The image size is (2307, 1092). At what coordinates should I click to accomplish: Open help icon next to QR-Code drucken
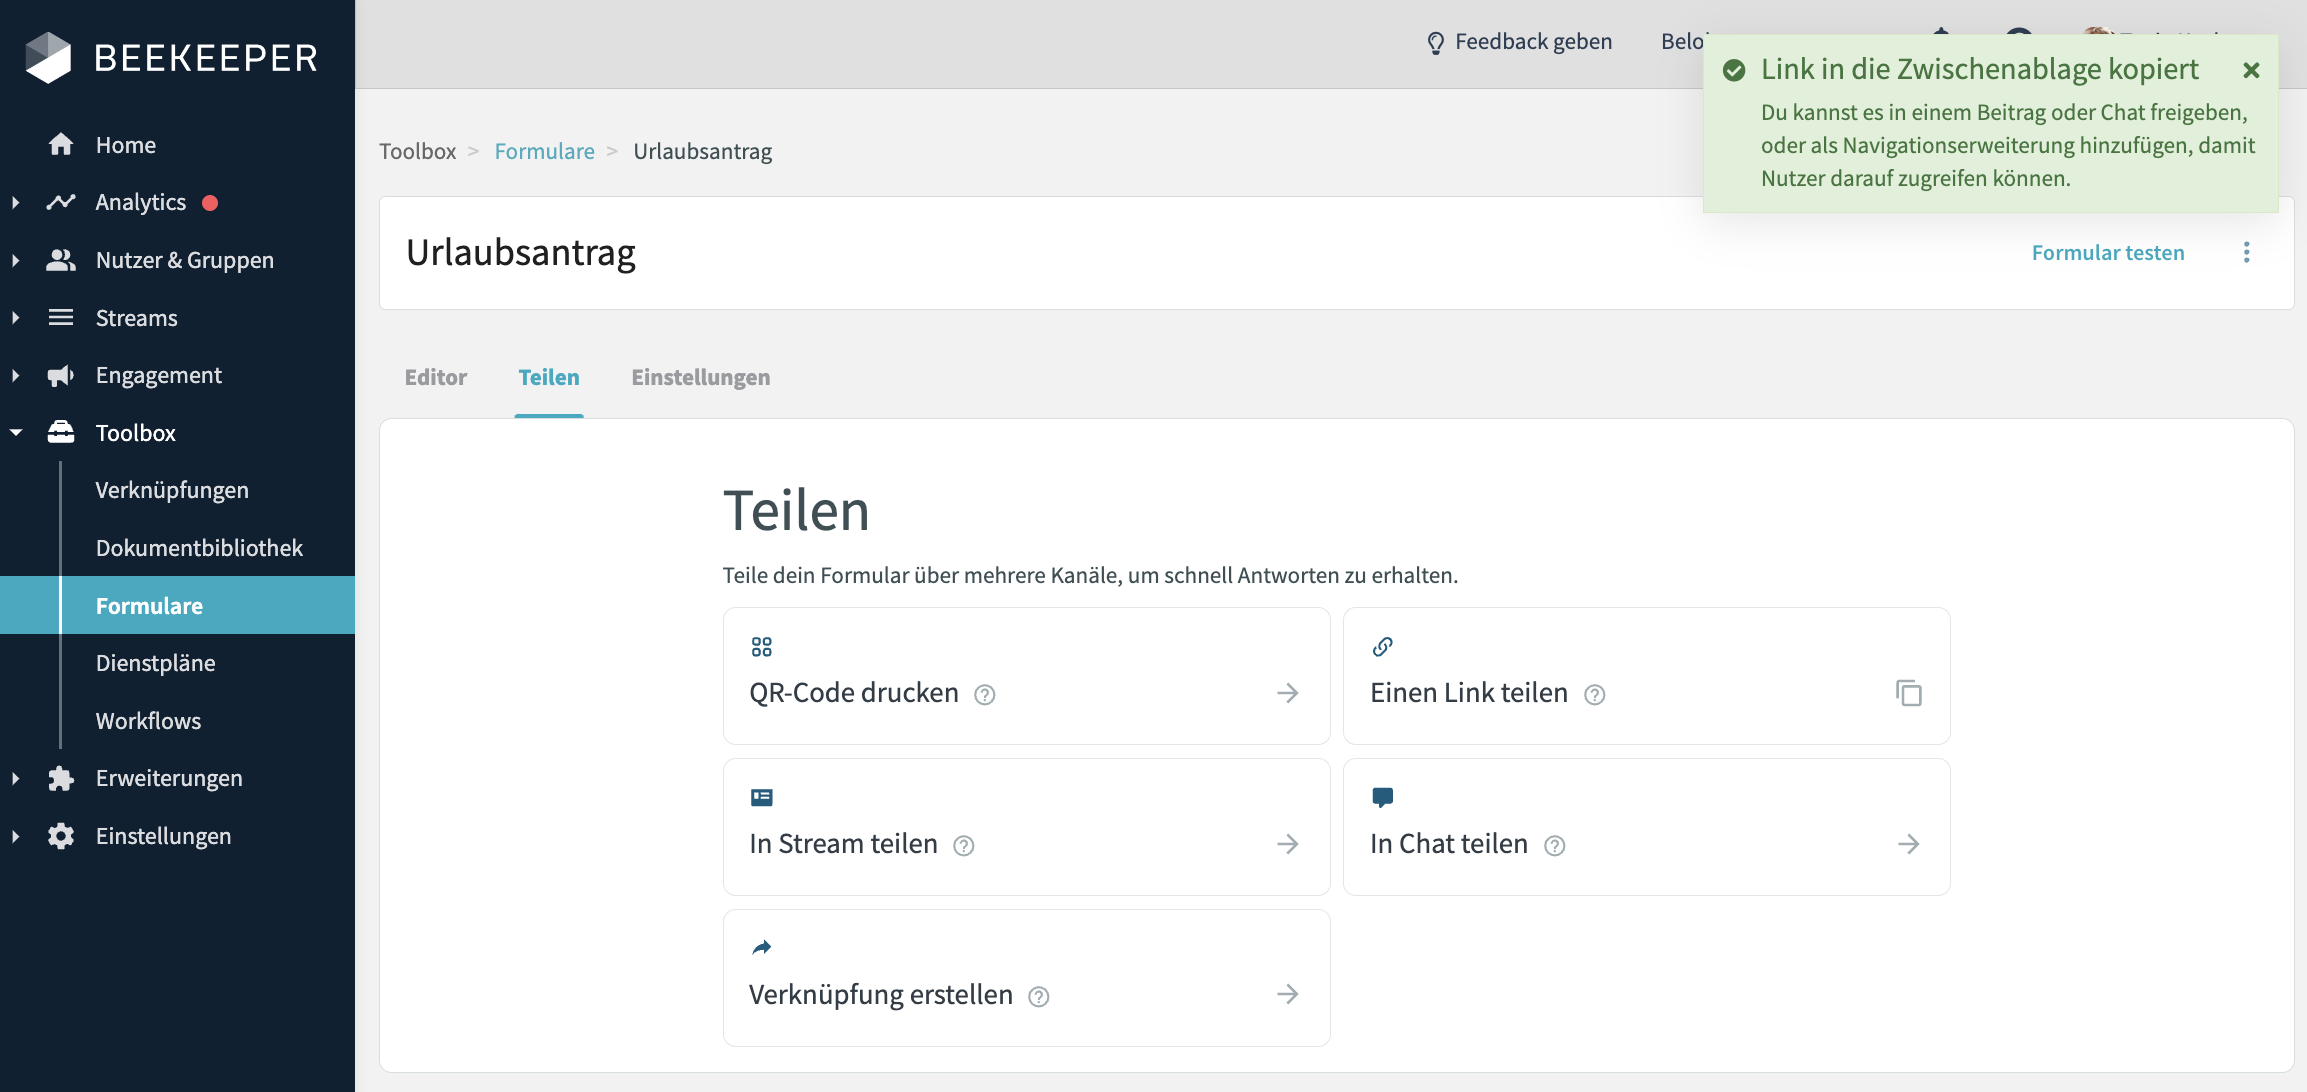985,695
